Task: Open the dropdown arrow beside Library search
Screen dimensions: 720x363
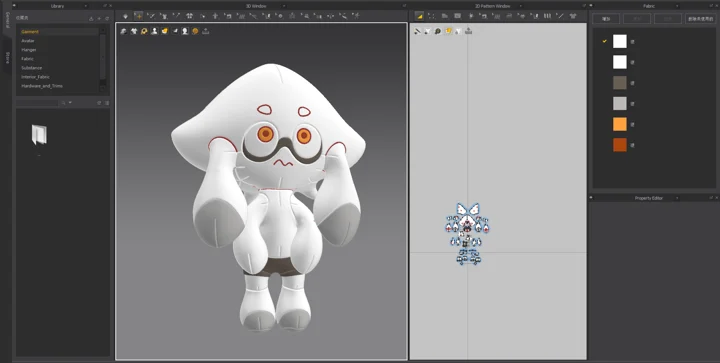Action: pos(70,103)
